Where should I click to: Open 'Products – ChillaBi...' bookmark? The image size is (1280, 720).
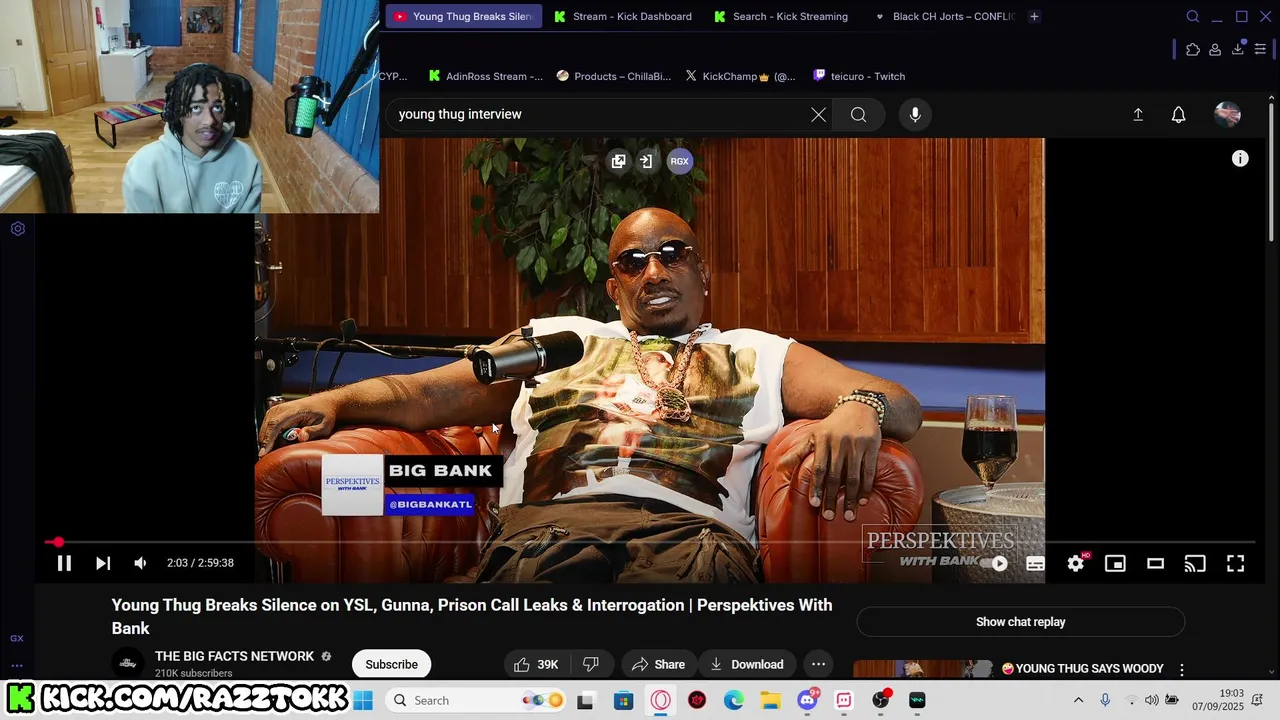(614, 76)
